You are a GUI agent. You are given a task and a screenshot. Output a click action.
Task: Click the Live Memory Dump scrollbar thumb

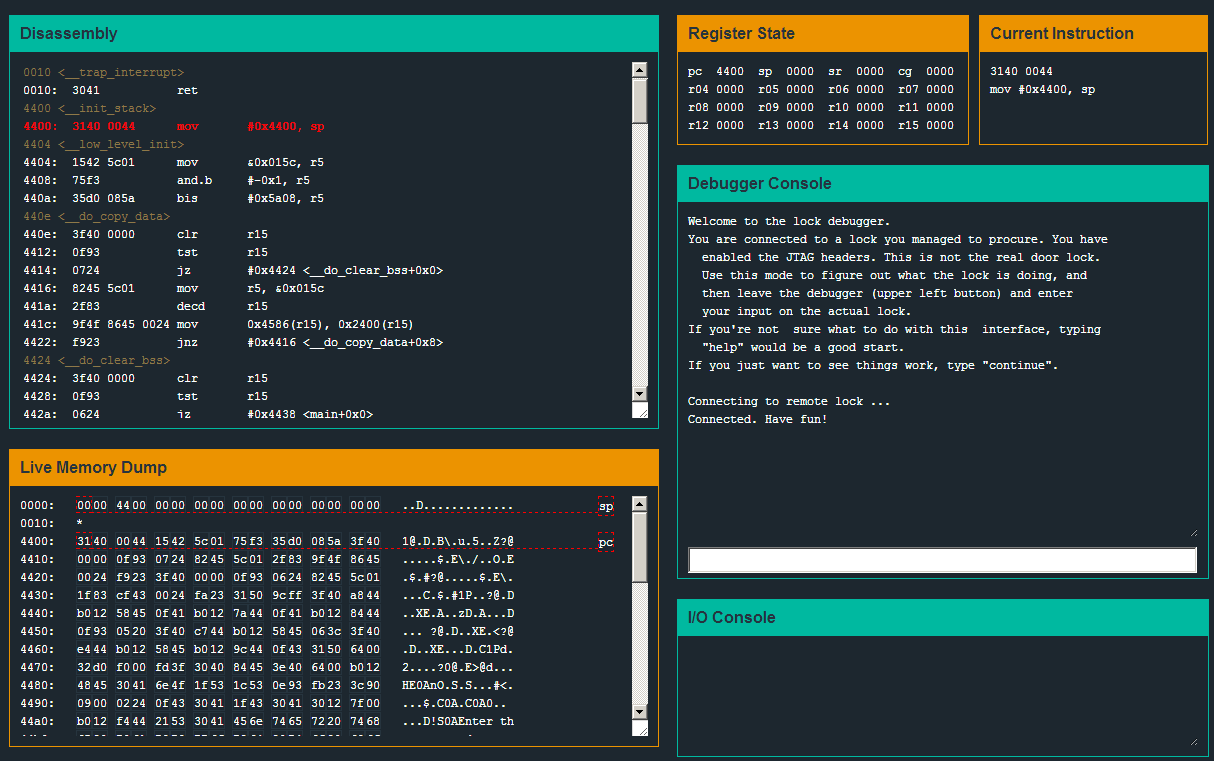[640, 547]
